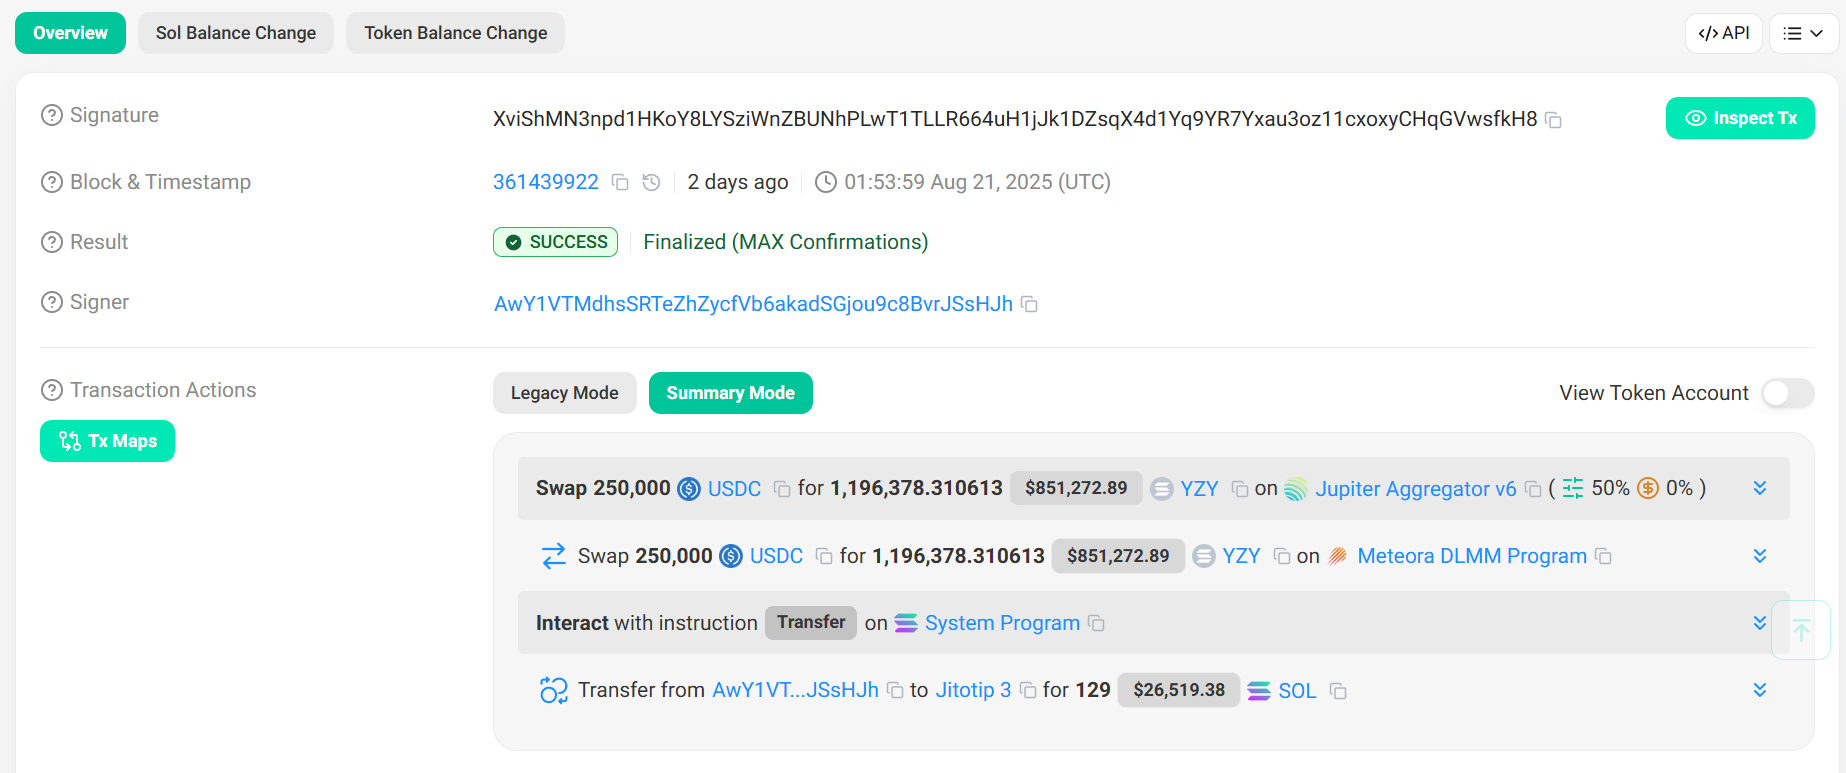Click the help icon next to Result
This screenshot has height=773, width=1846.
pyautogui.click(x=52, y=242)
